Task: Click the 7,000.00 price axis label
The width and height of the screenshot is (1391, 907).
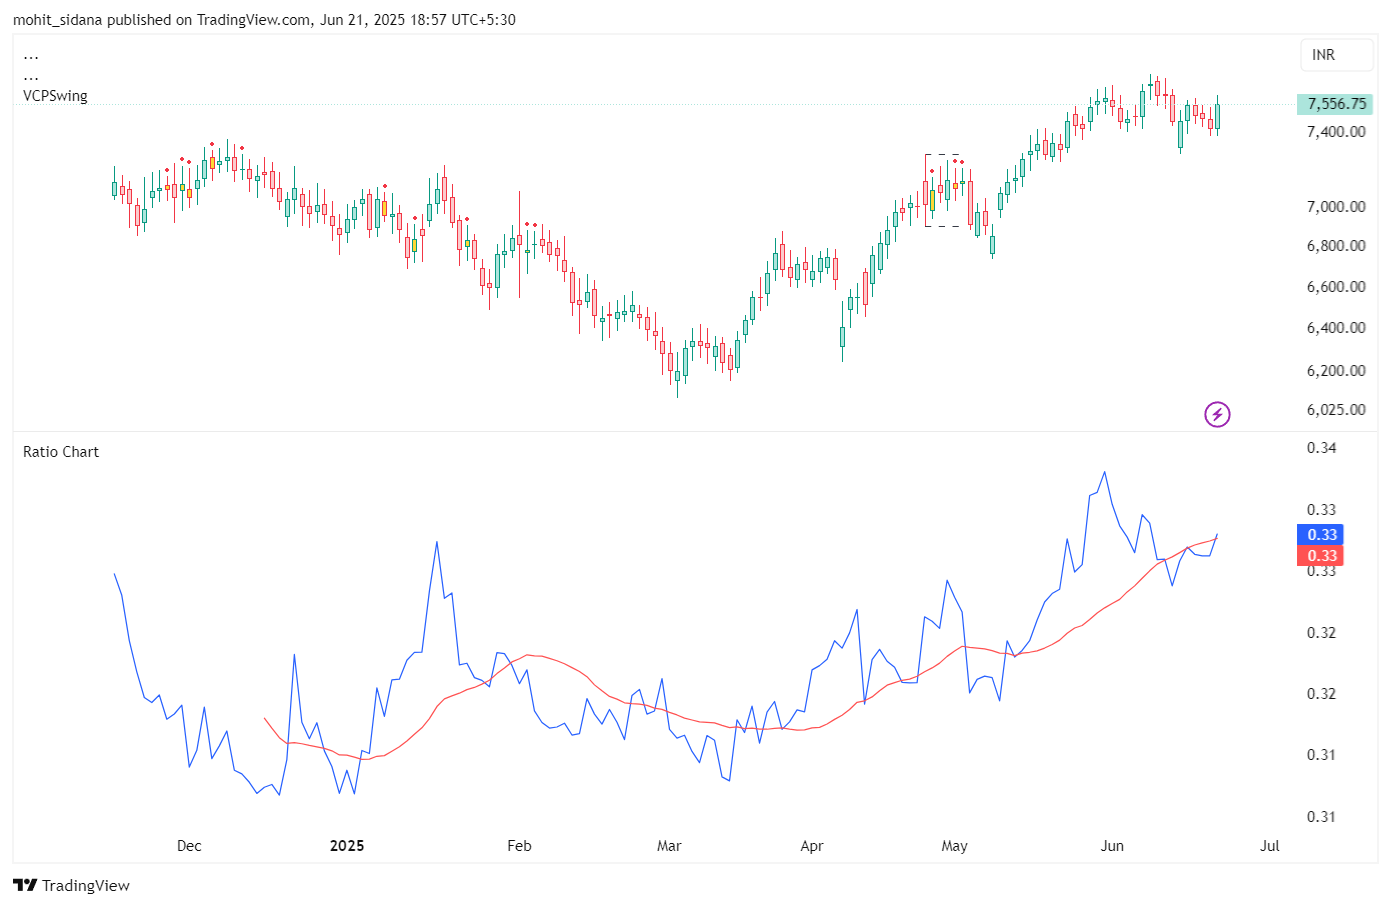Action: pos(1336,206)
